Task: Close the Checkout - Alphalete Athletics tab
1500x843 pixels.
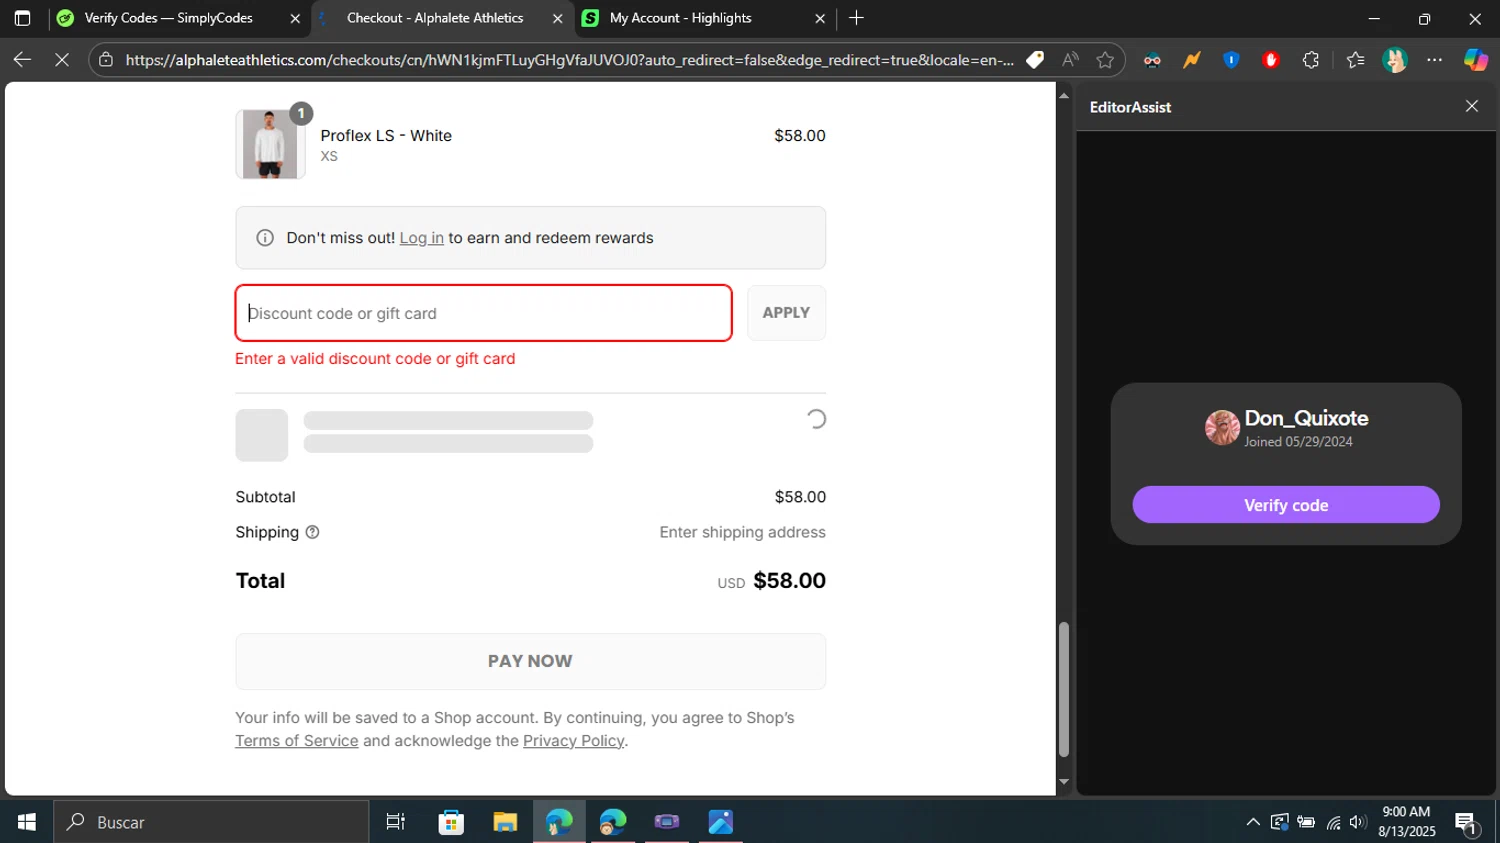Action: click(x=558, y=18)
